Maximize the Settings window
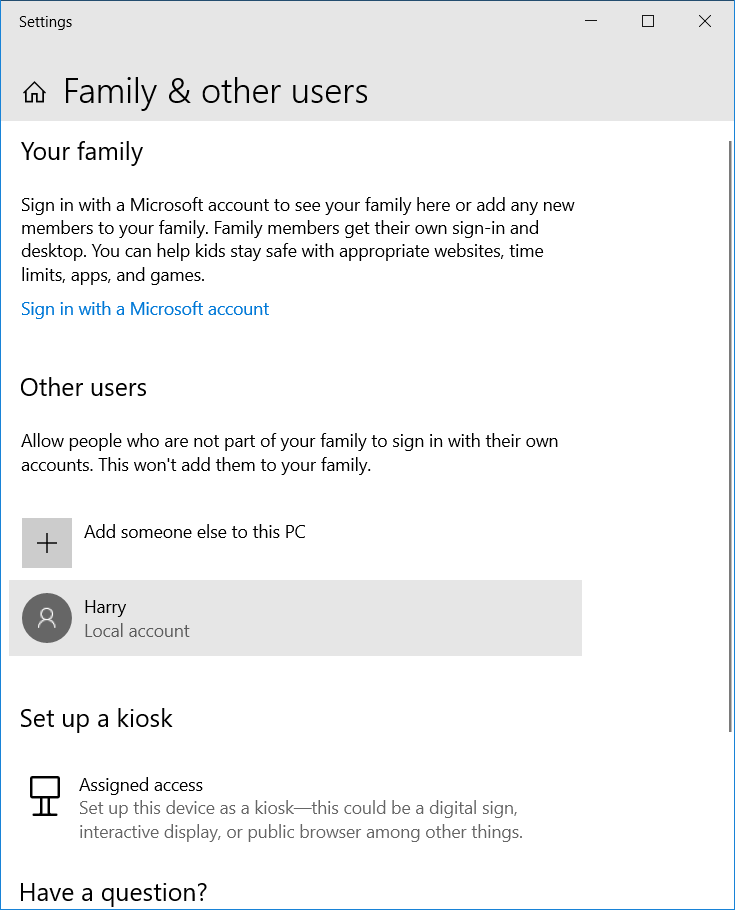The height and width of the screenshot is (910, 735). 648,21
